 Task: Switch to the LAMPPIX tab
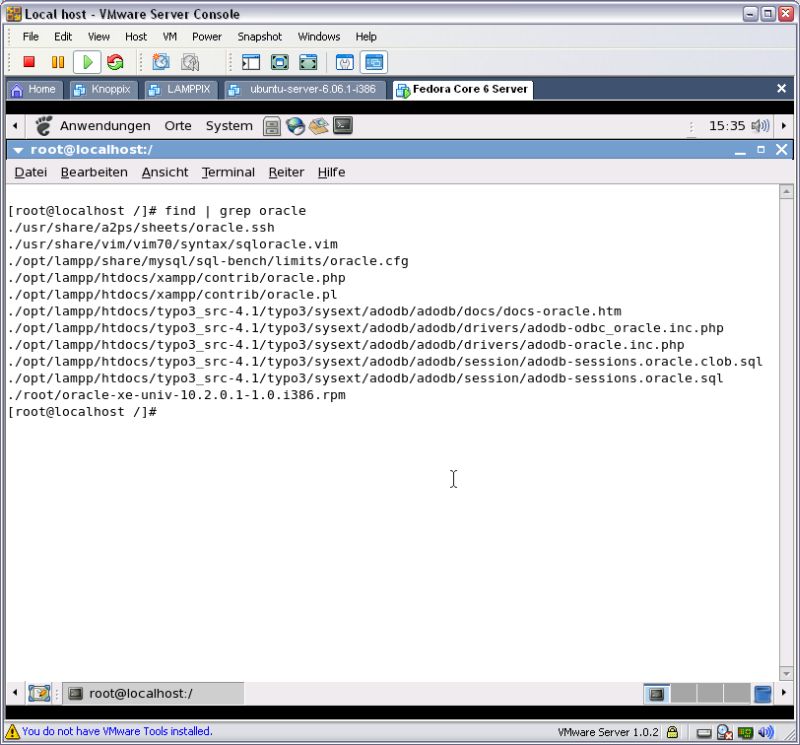pyautogui.click(x=181, y=89)
